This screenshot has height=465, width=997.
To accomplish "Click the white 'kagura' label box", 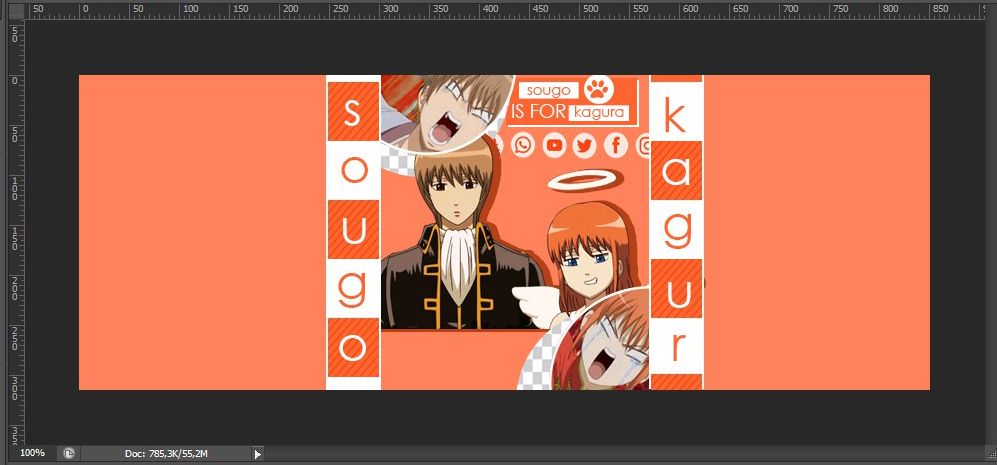I will pyautogui.click(x=598, y=113).
